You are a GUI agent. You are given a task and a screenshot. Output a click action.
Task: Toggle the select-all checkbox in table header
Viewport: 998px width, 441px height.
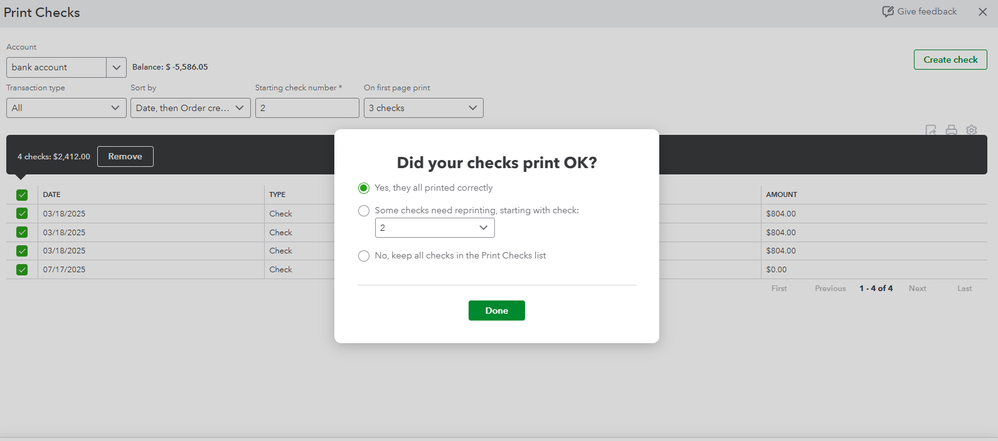(22, 195)
